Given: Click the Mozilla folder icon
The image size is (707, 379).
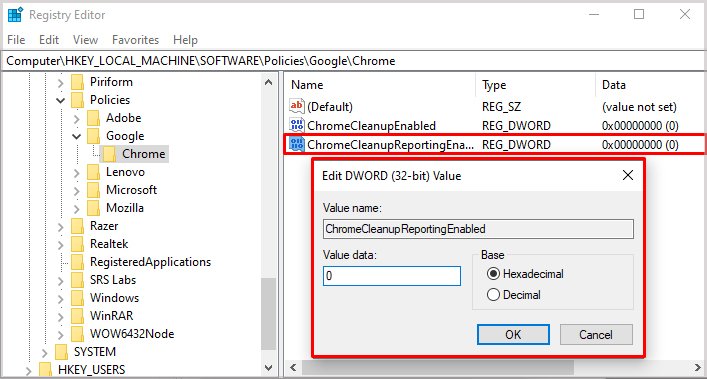Looking at the screenshot, I should click(93, 208).
